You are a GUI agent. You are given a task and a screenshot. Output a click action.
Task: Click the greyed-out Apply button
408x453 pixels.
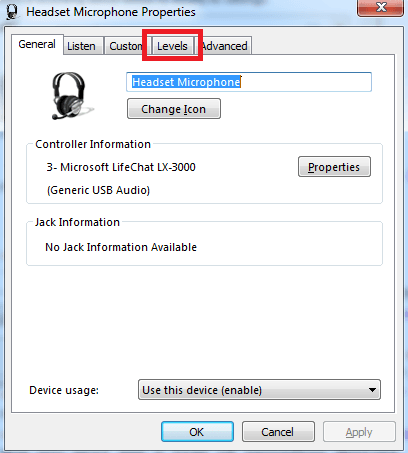click(359, 432)
